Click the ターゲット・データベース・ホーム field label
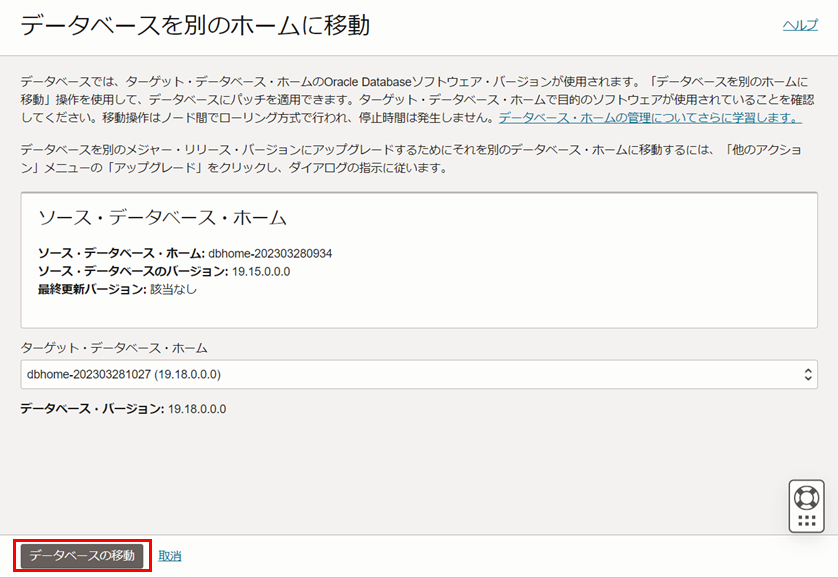Viewport: 838px width, 578px height. point(114,348)
